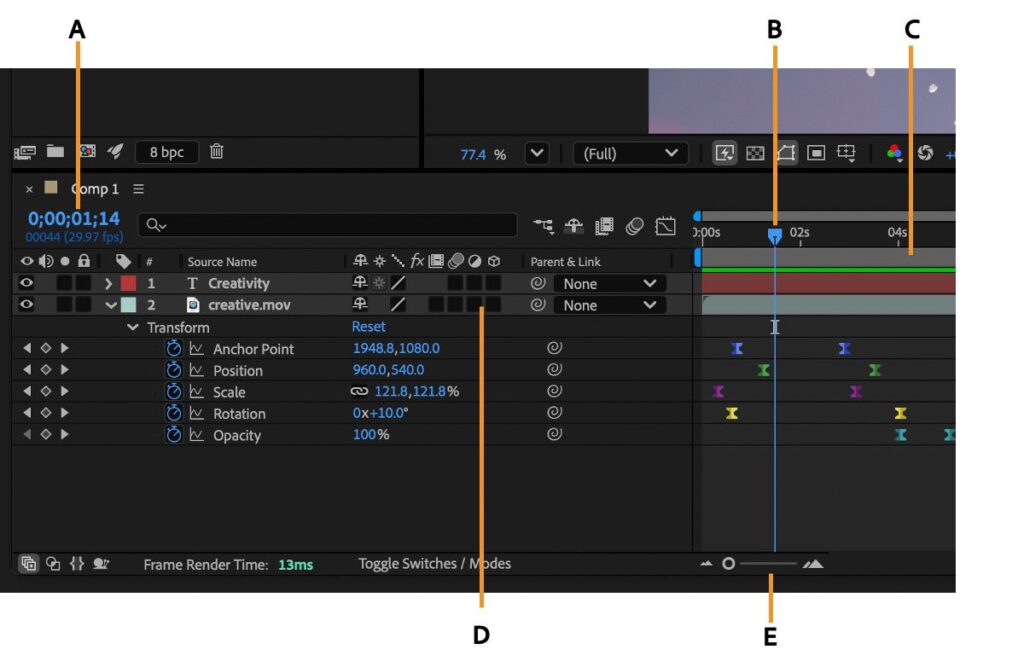Open the timeline panel menu
Image resolution: width=1024 pixels, height=661 pixels.
pyautogui.click(x=138, y=188)
